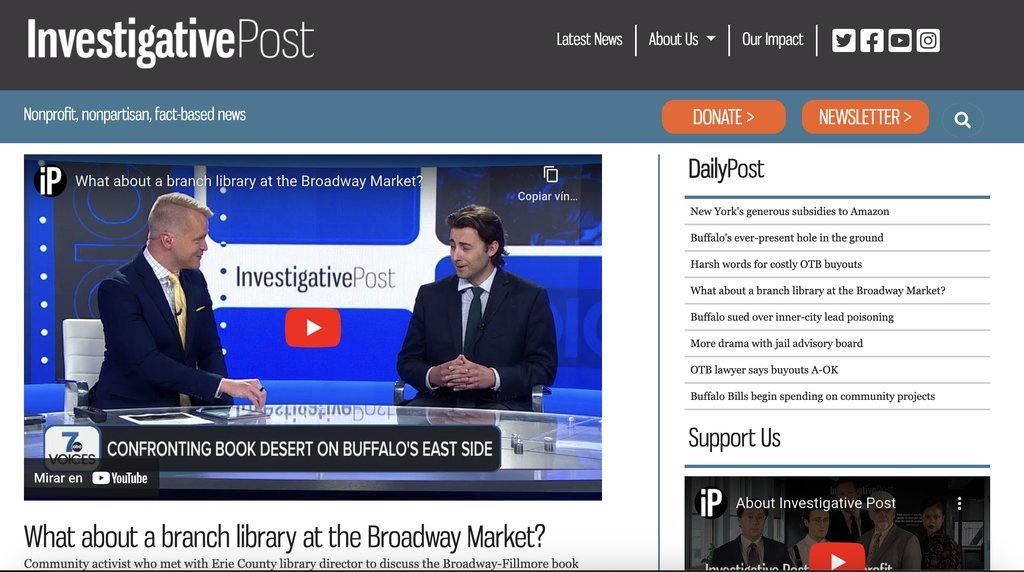Open the three-dot menu on About video
Image resolution: width=1024 pixels, height=572 pixels.
[x=959, y=503]
